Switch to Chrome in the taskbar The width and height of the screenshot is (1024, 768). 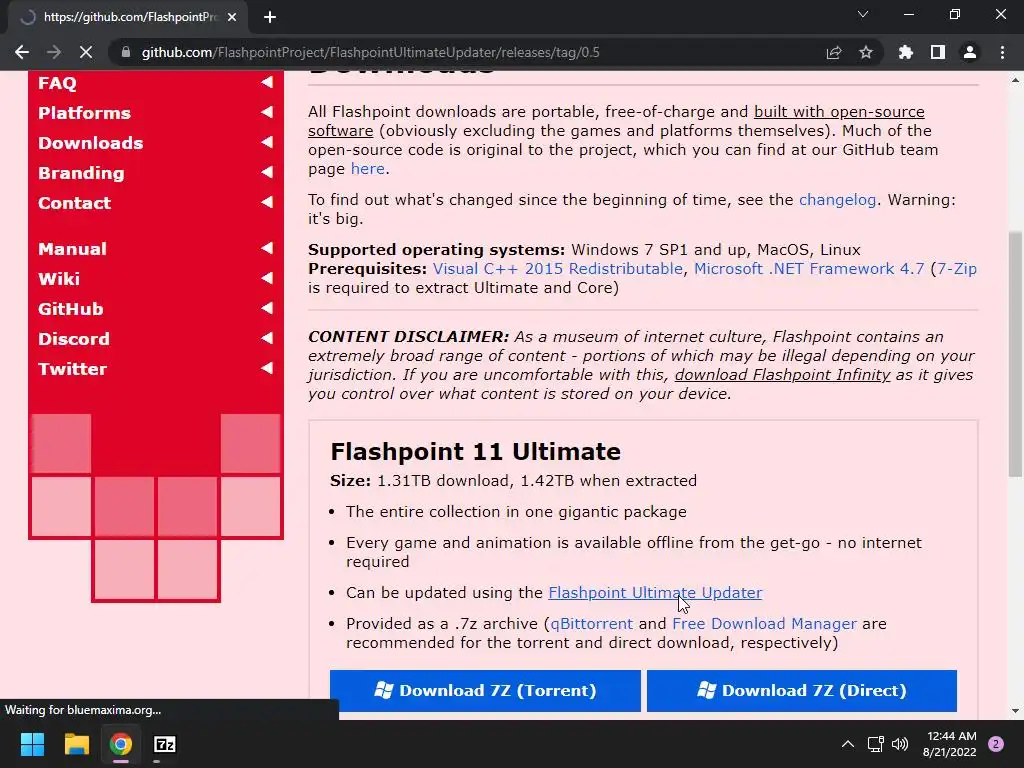pyautogui.click(x=121, y=744)
